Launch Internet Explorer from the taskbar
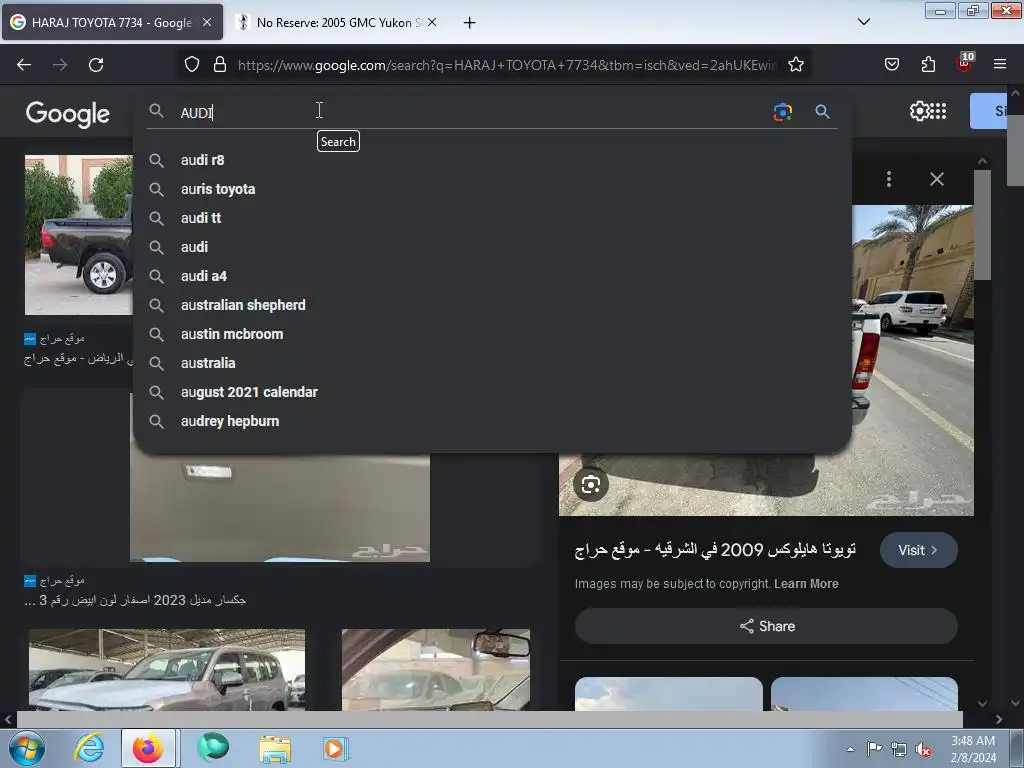This screenshot has height=768, width=1024. pos(88,748)
